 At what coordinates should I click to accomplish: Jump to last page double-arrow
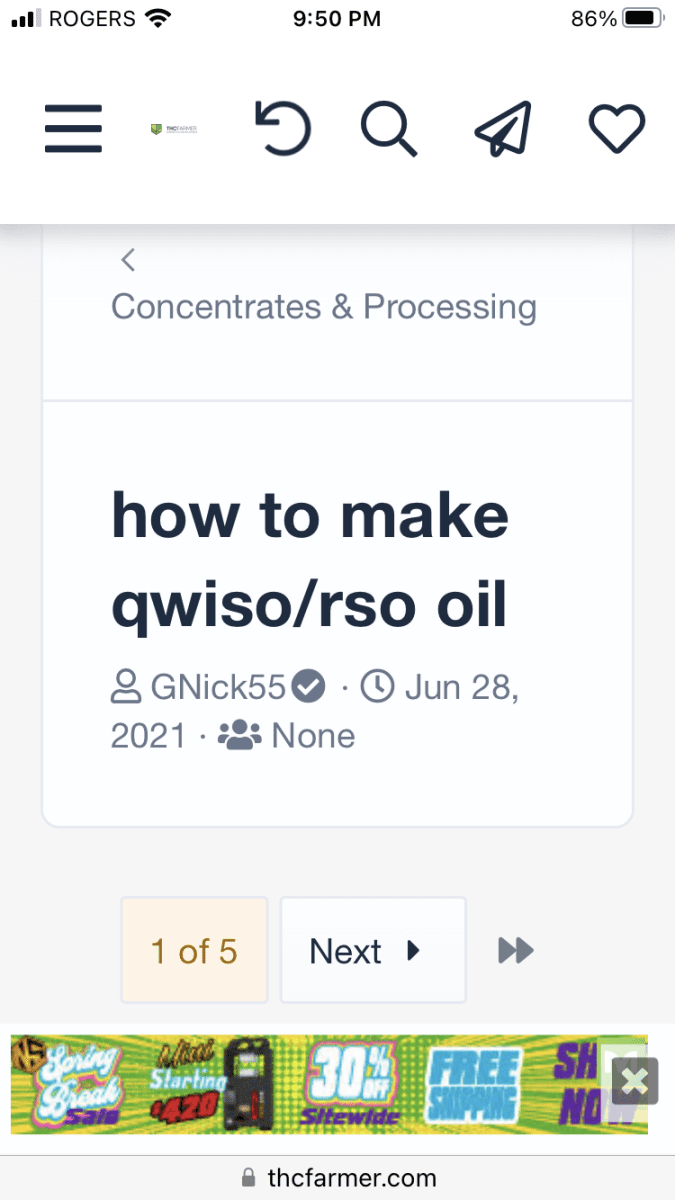tap(516, 950)
